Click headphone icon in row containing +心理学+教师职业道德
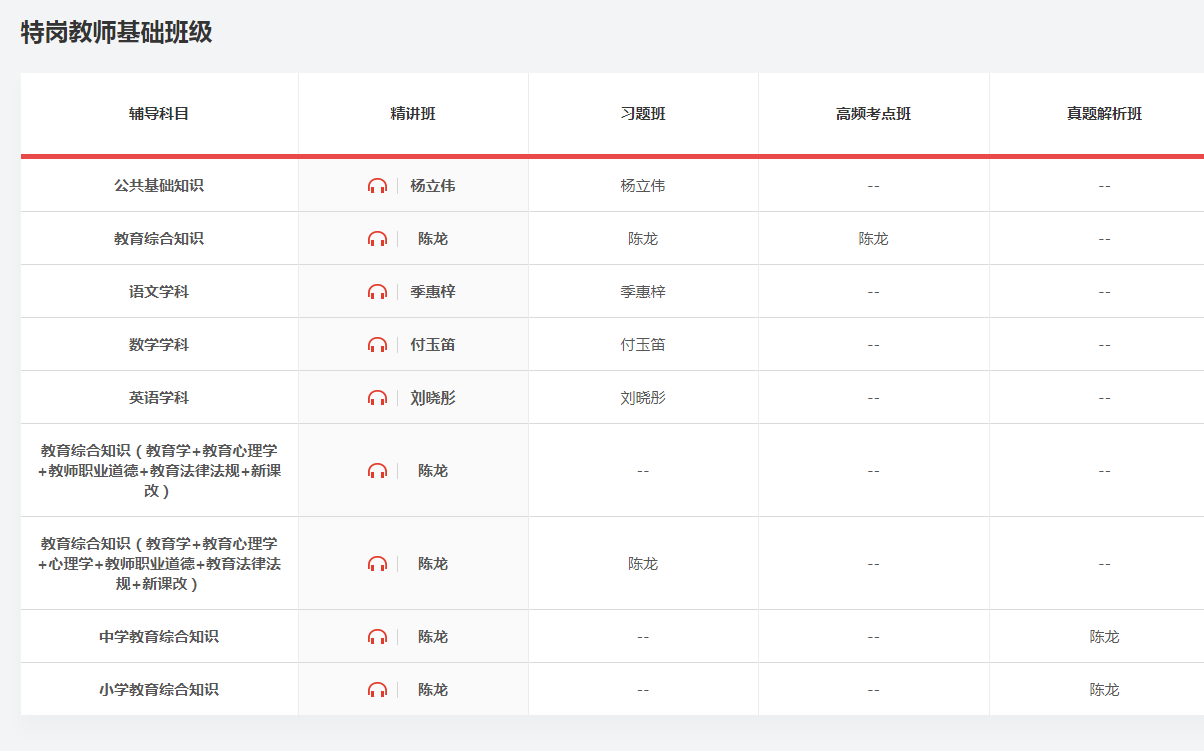Viewport: 1204px width, 751px height. click(377, 564)
